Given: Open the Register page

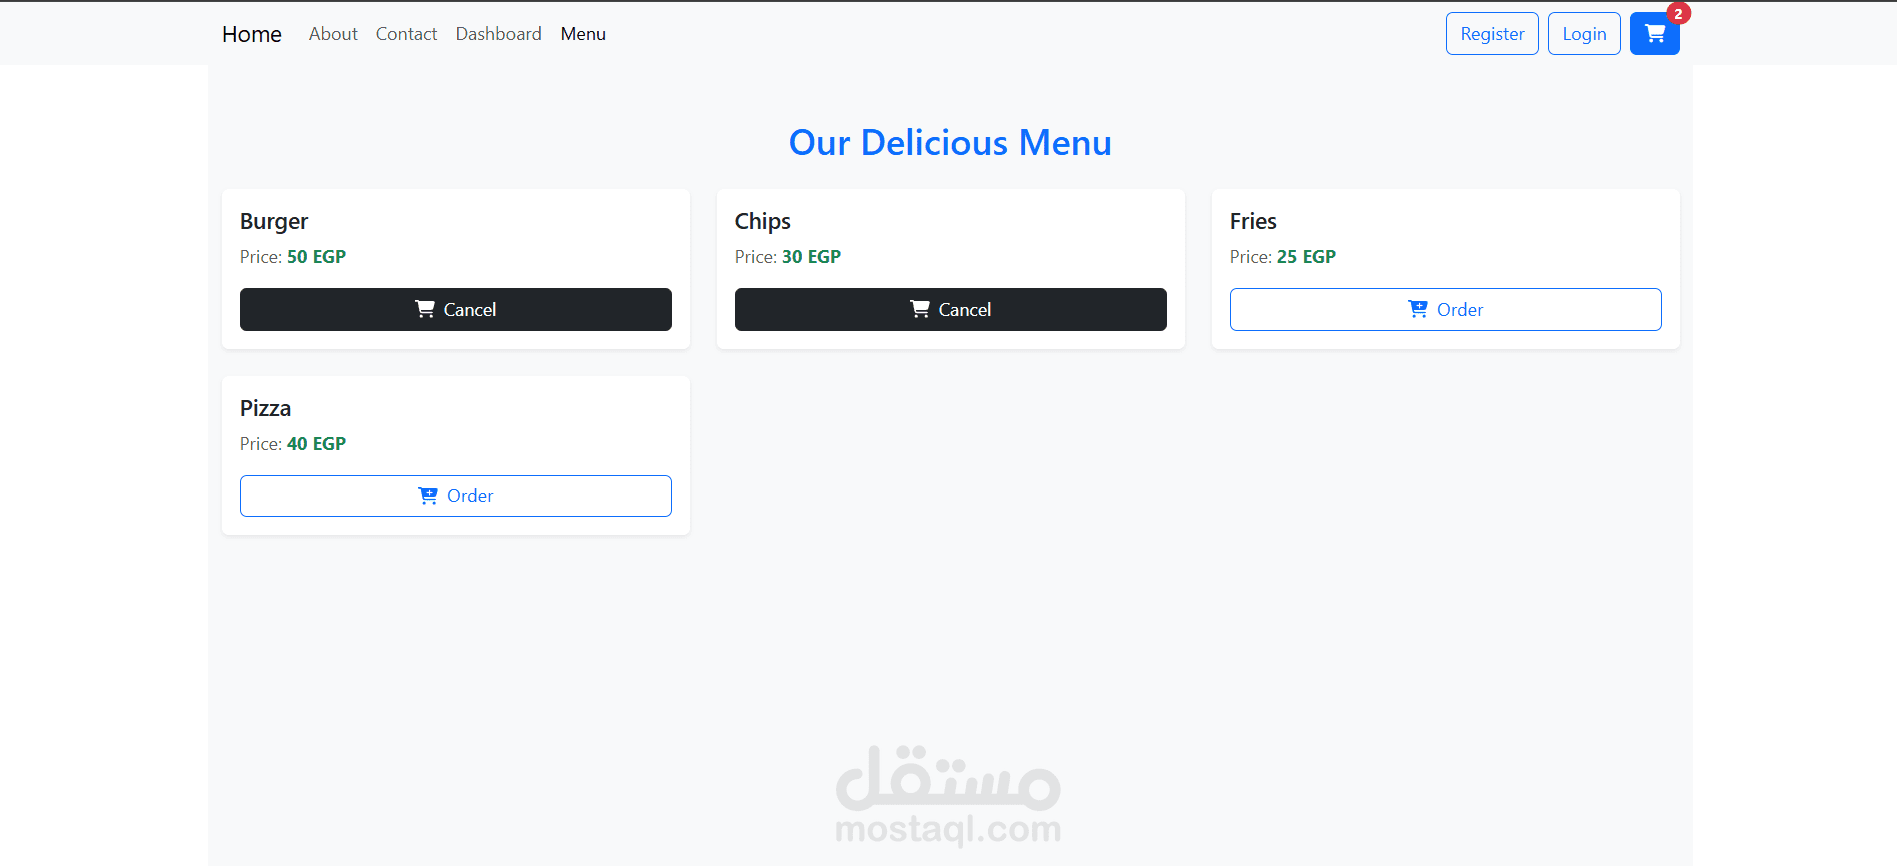Looking at the screenshot, I should coord(1492,34).
